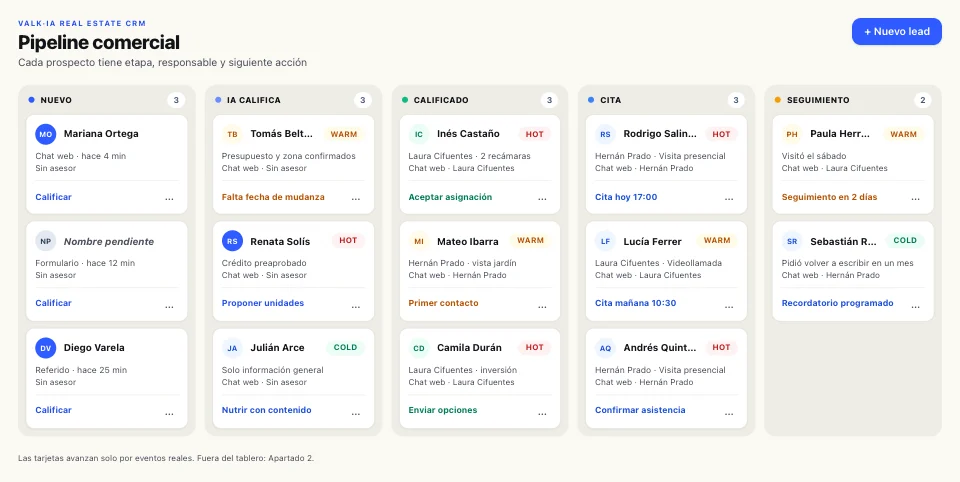Click the count badge in NUEVO column

point(176,100)
